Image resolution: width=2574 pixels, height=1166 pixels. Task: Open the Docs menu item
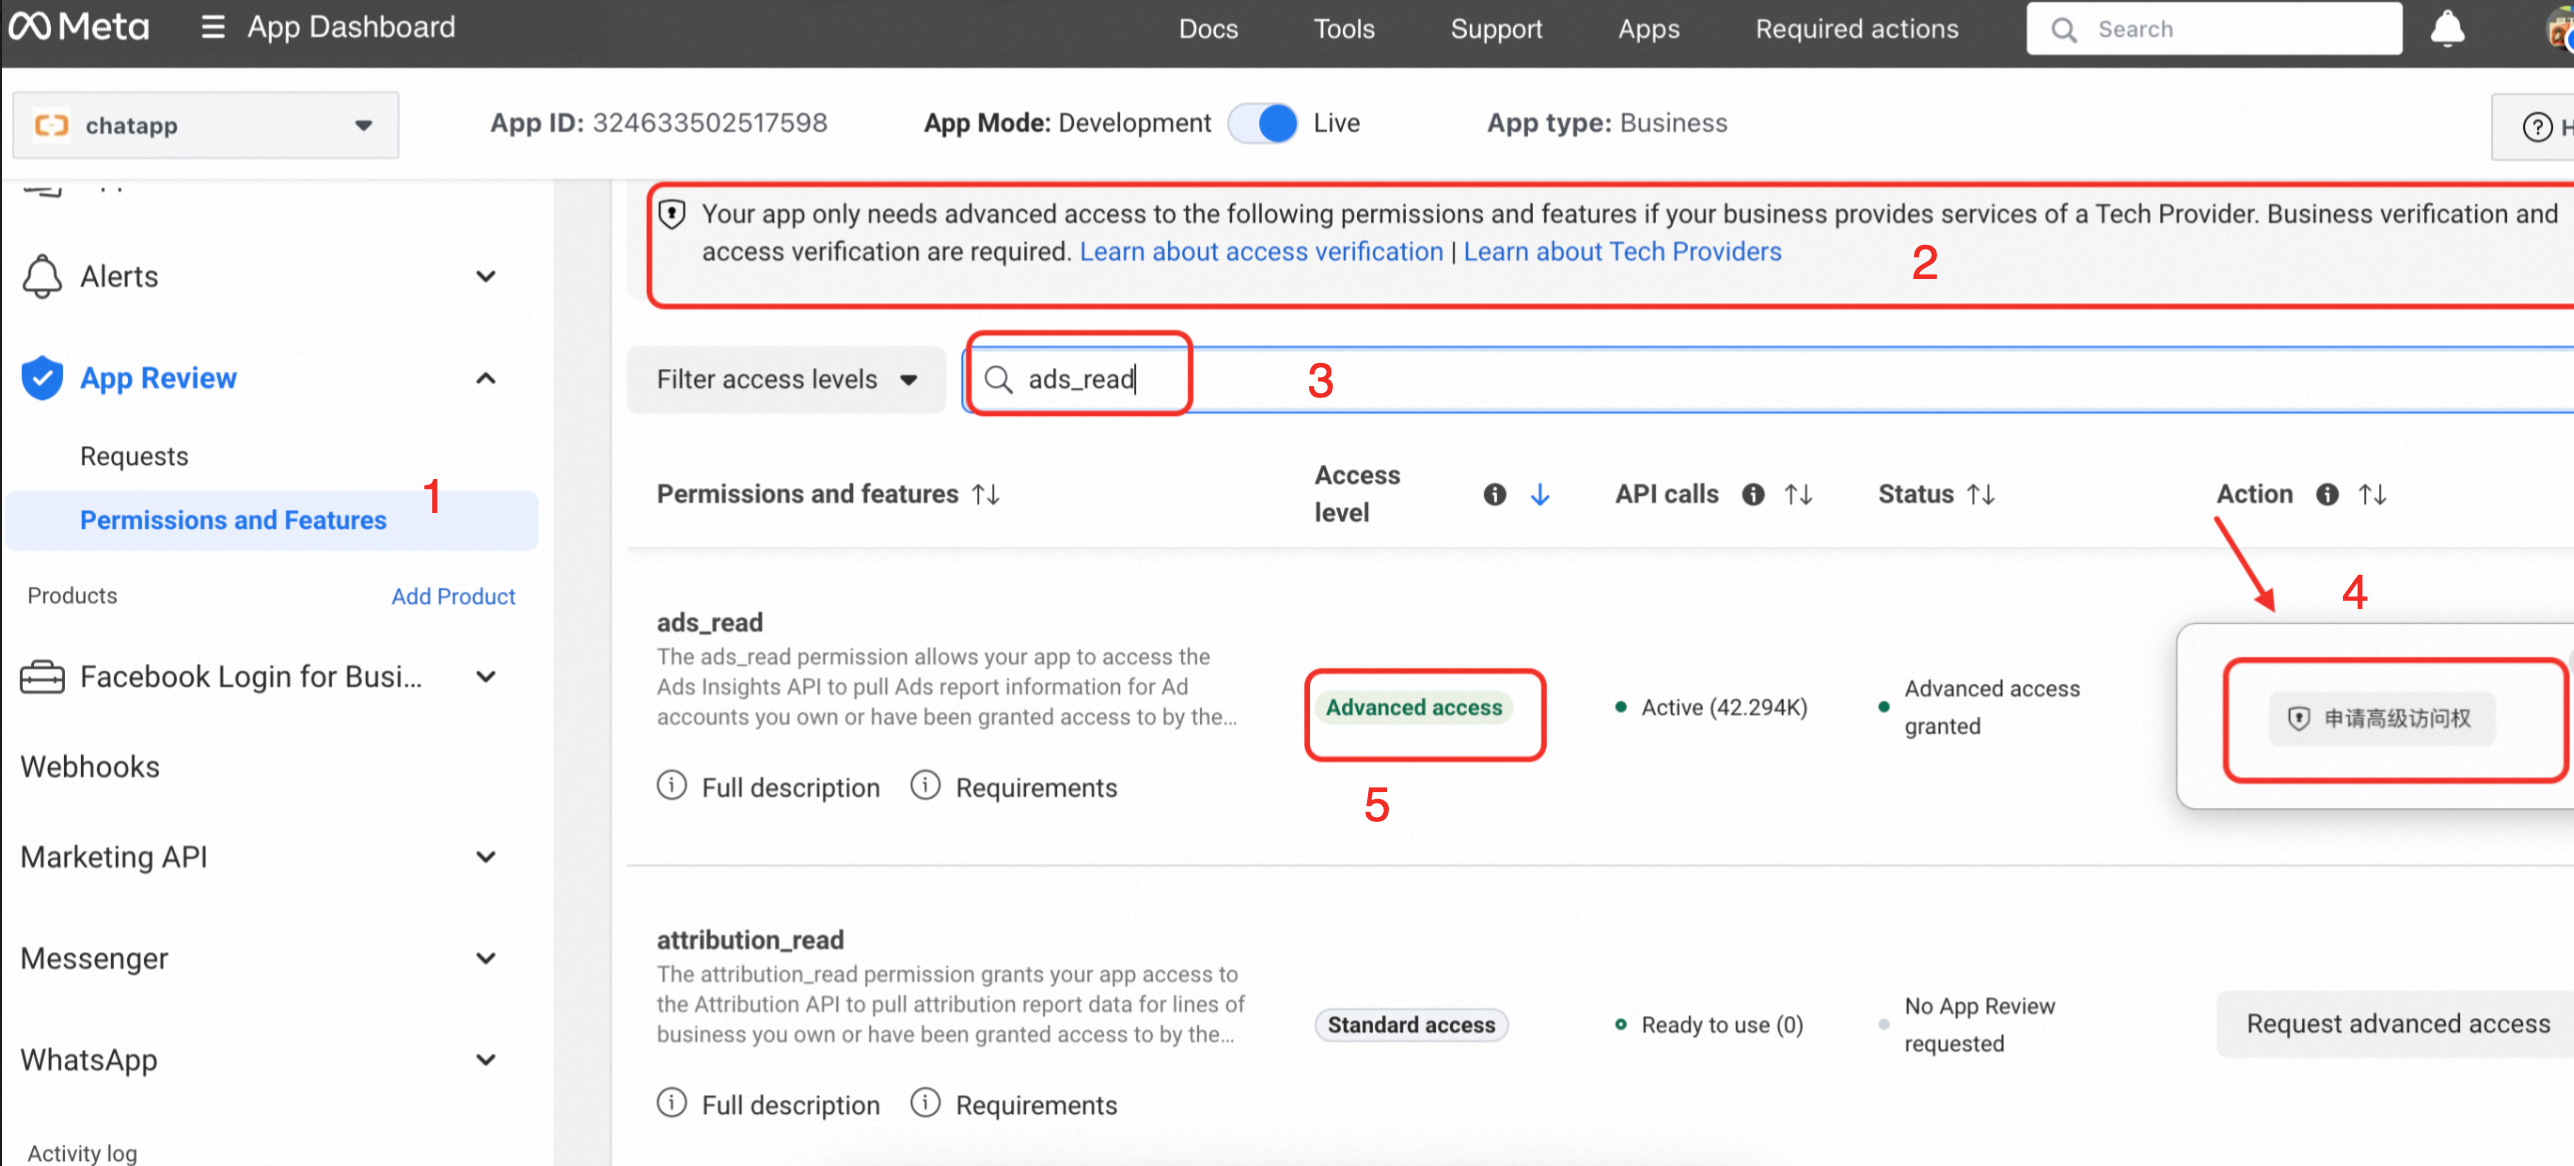[x=1207, y=29]
